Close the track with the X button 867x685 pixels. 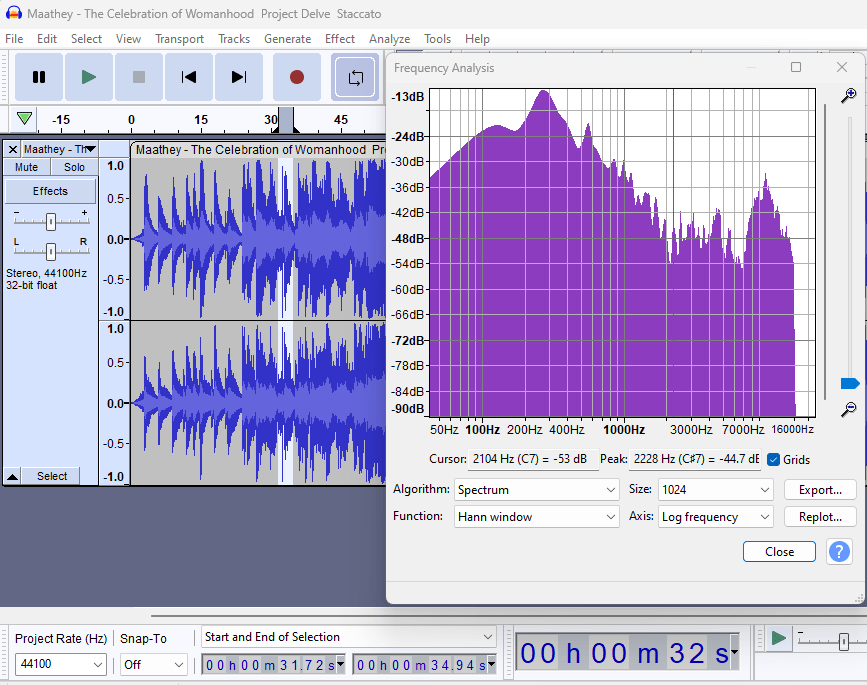tap(13, 149)
